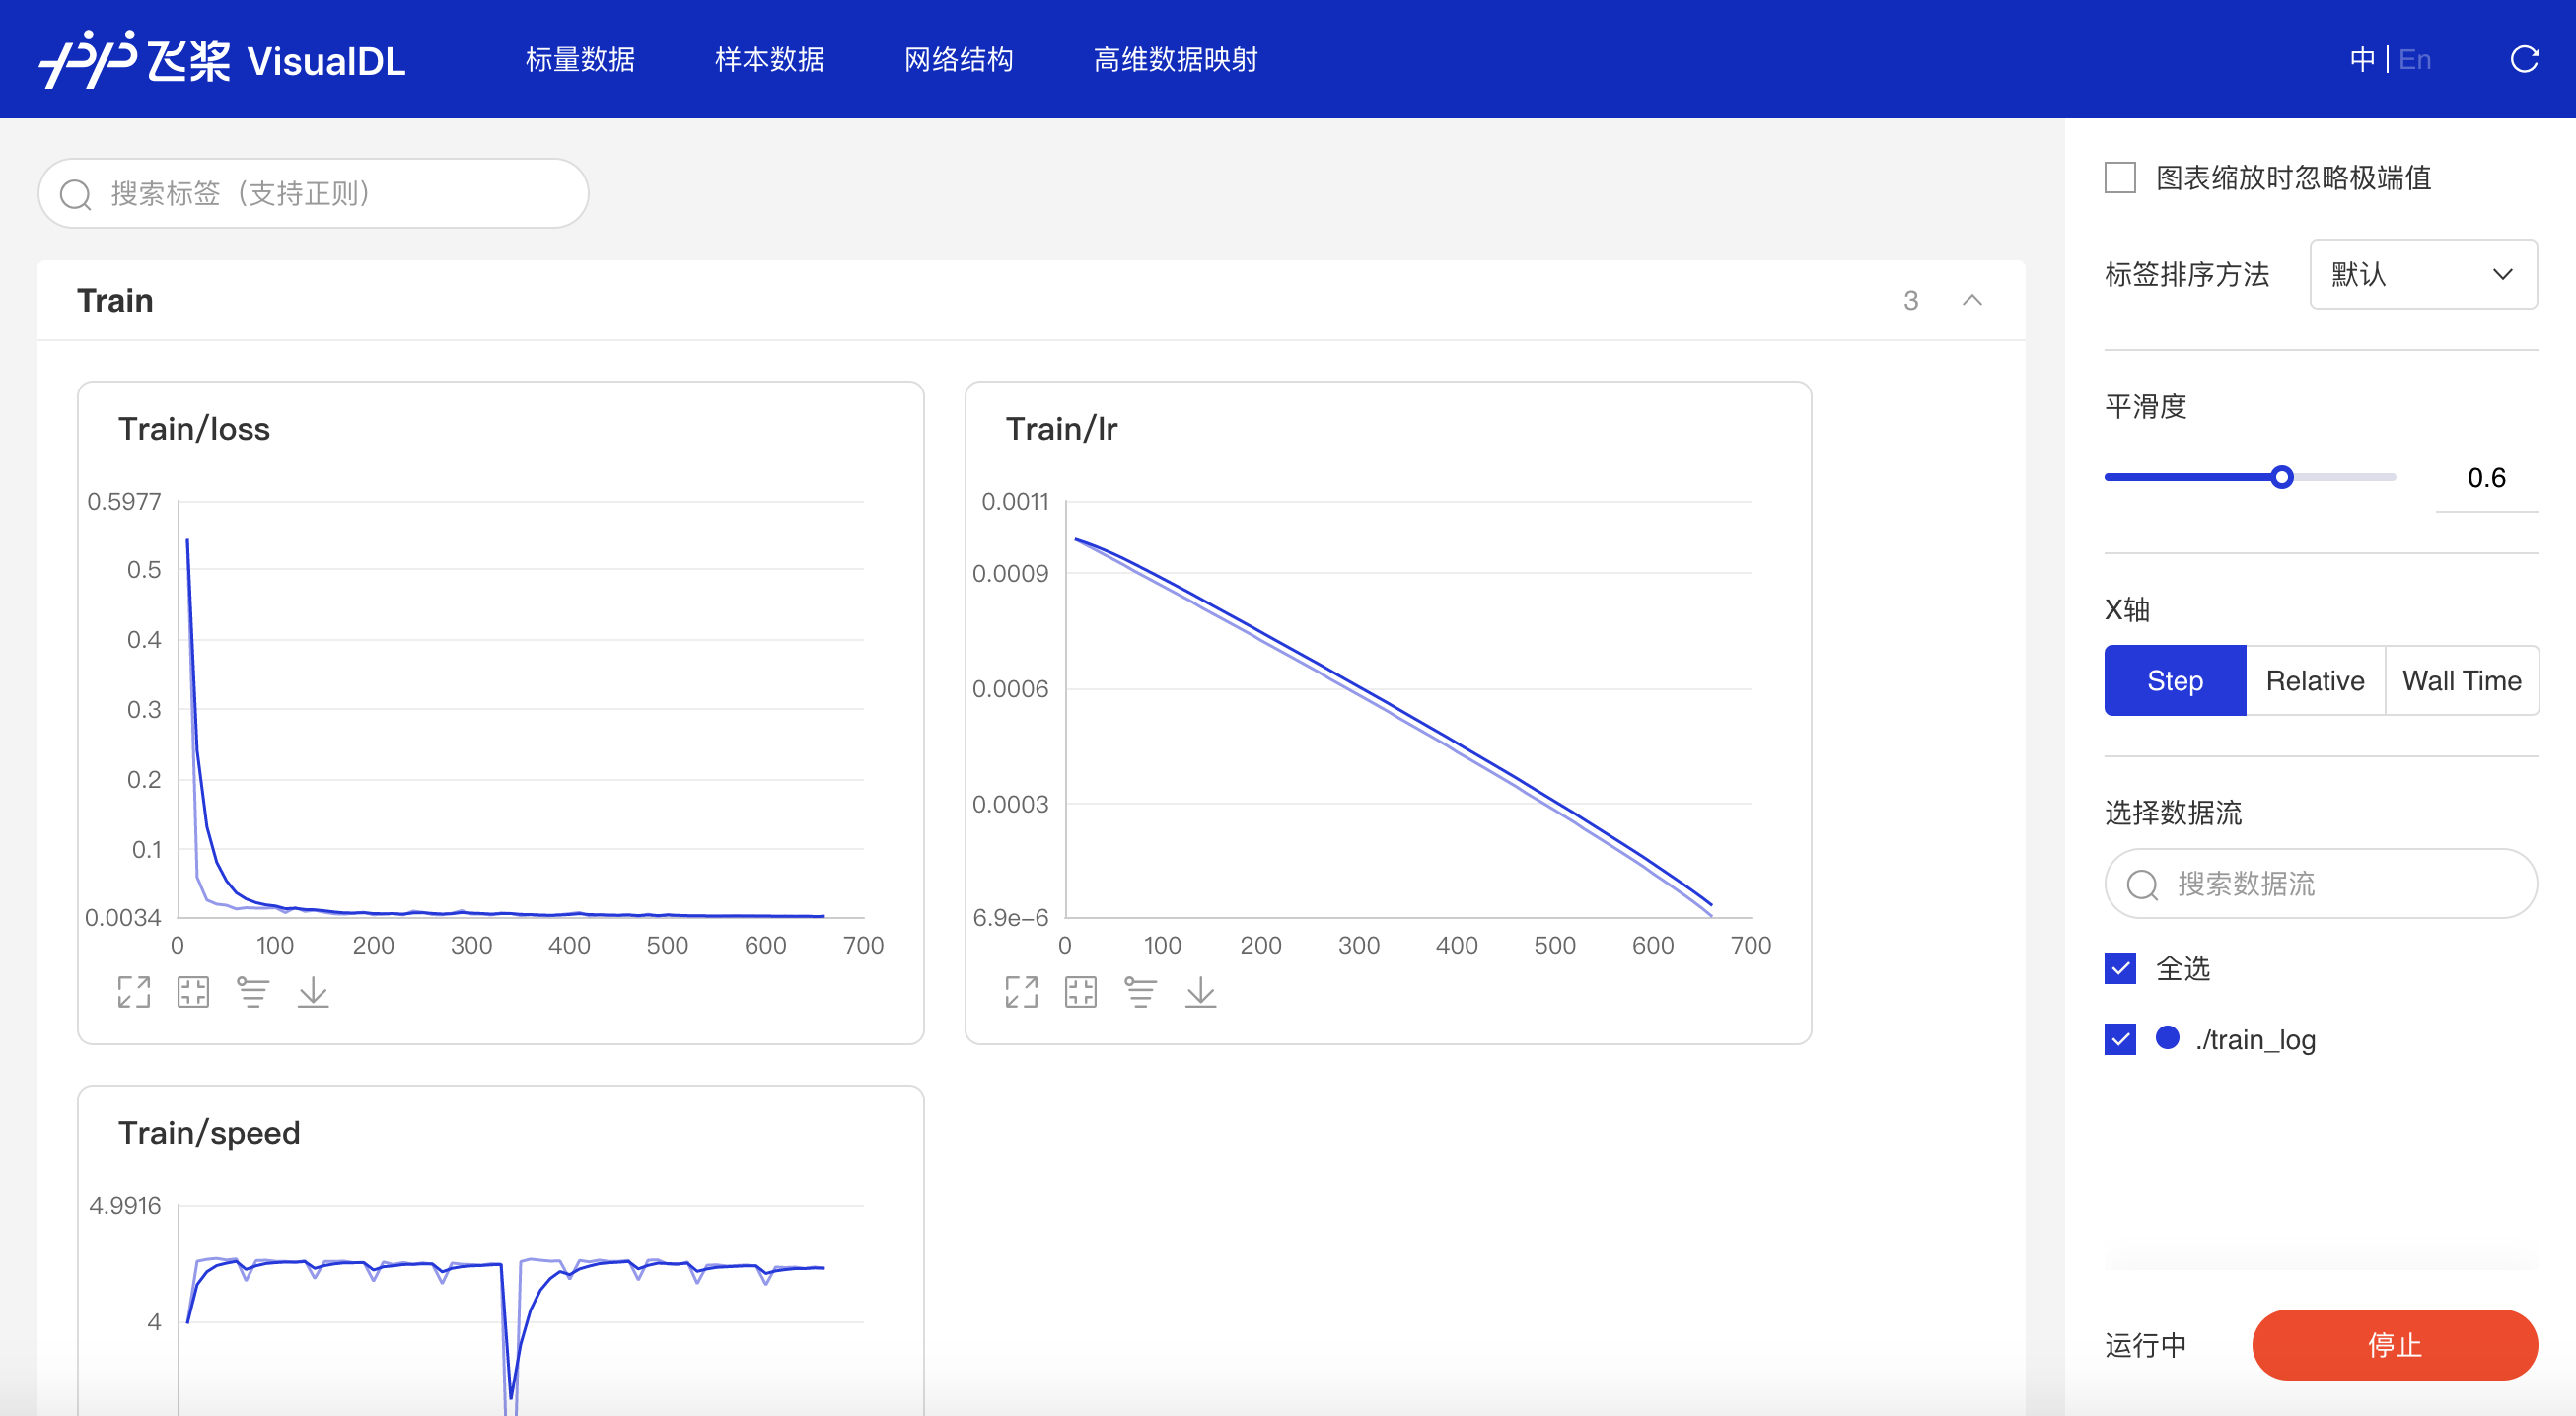Toggle axis mode on Train/loss chart
2576x1416 pixels.
point(253,992)
